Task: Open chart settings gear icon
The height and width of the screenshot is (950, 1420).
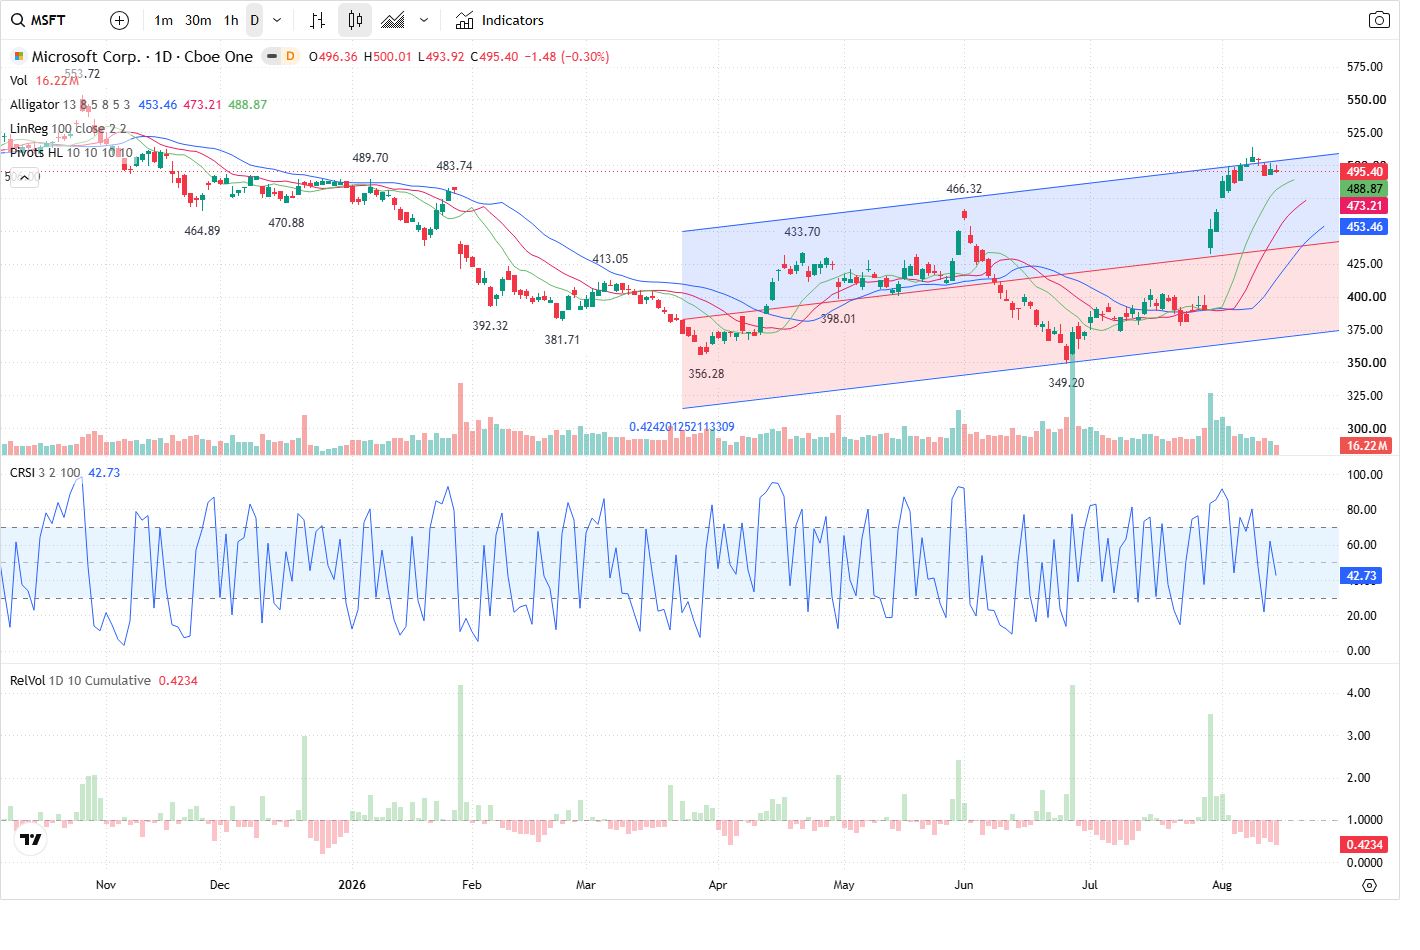Action: (1369, 886)
